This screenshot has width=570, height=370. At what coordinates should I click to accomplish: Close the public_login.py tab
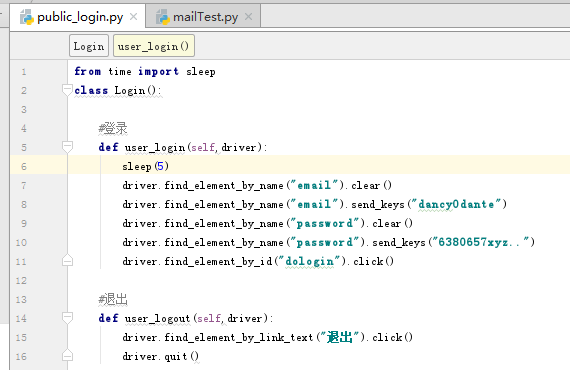click(133, 17)
